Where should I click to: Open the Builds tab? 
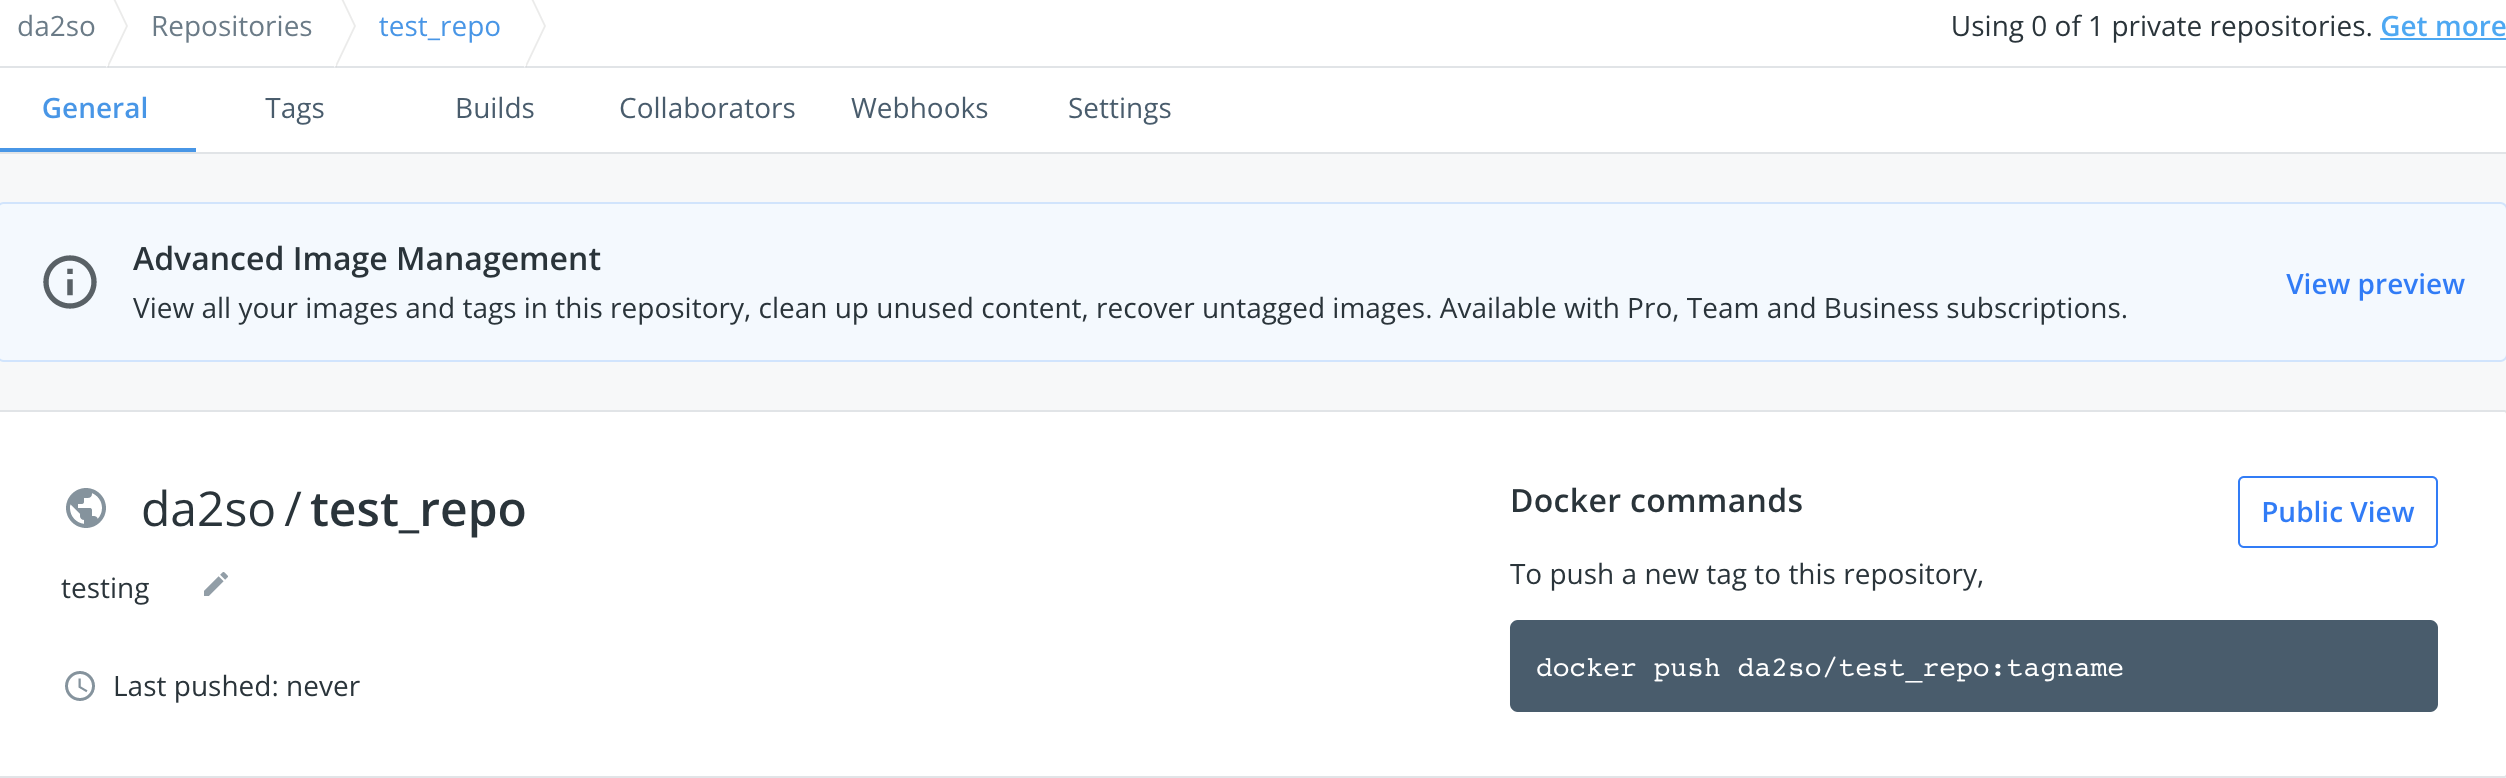pyautogui.click(x=495, y=108)
